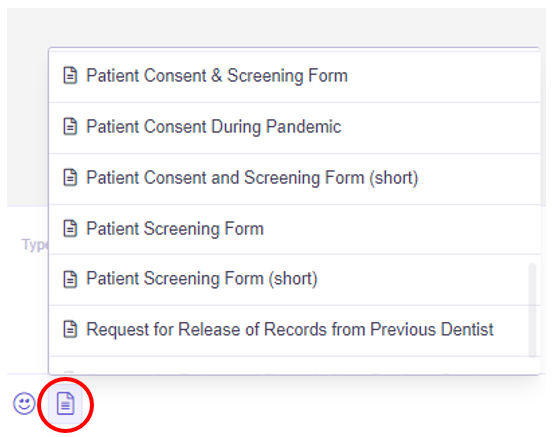Click document icon beside Patient Consent and Screening Form (short)
Image resolution: width=552 pixels, height=437 pixels.
70,177
